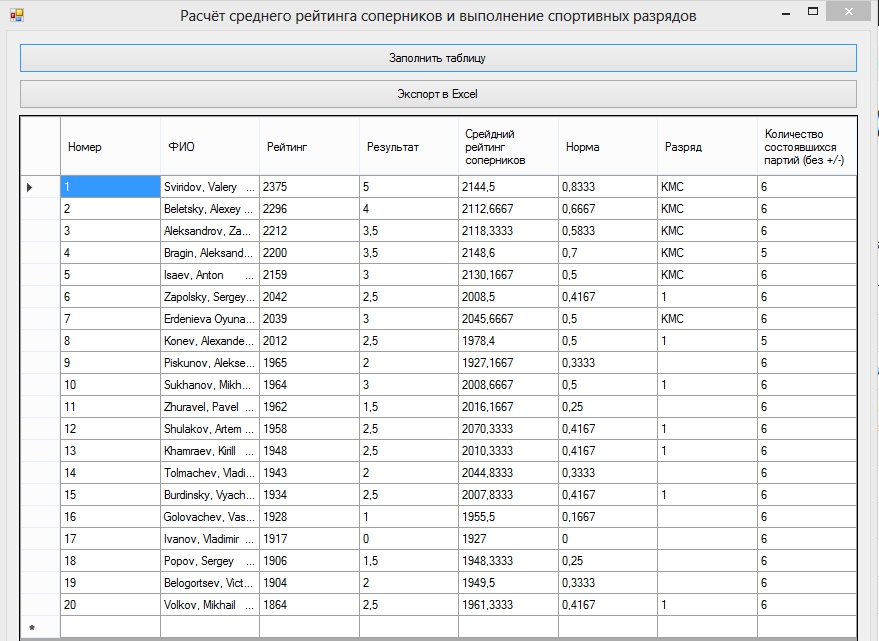Click the application icon in the title bar

point(17,15)
